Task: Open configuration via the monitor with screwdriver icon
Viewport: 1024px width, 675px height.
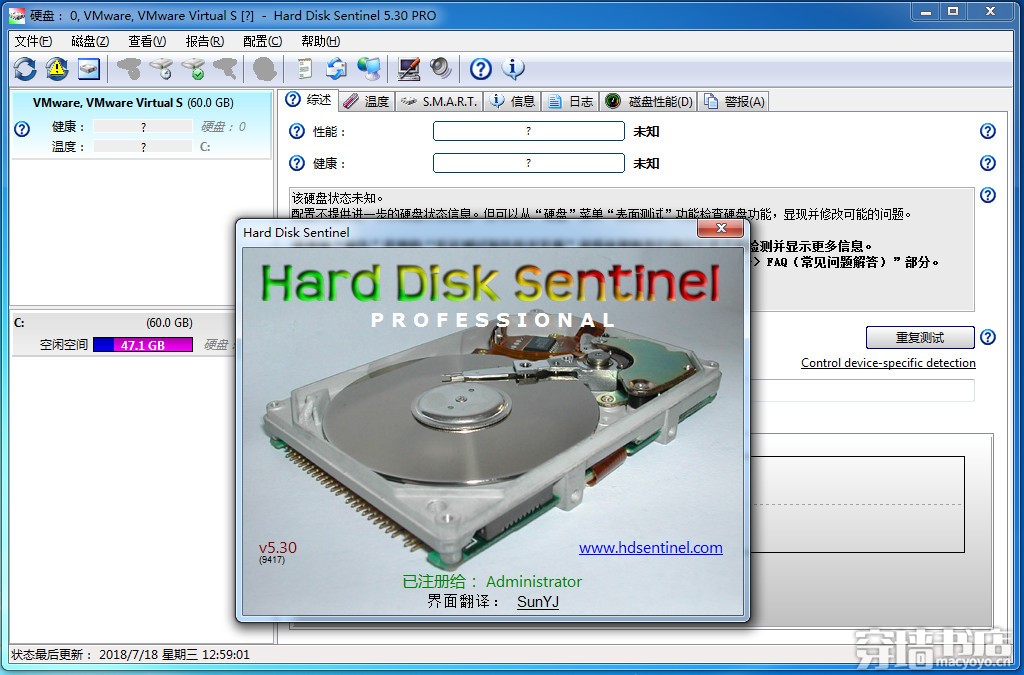Action: click(409, 69)
